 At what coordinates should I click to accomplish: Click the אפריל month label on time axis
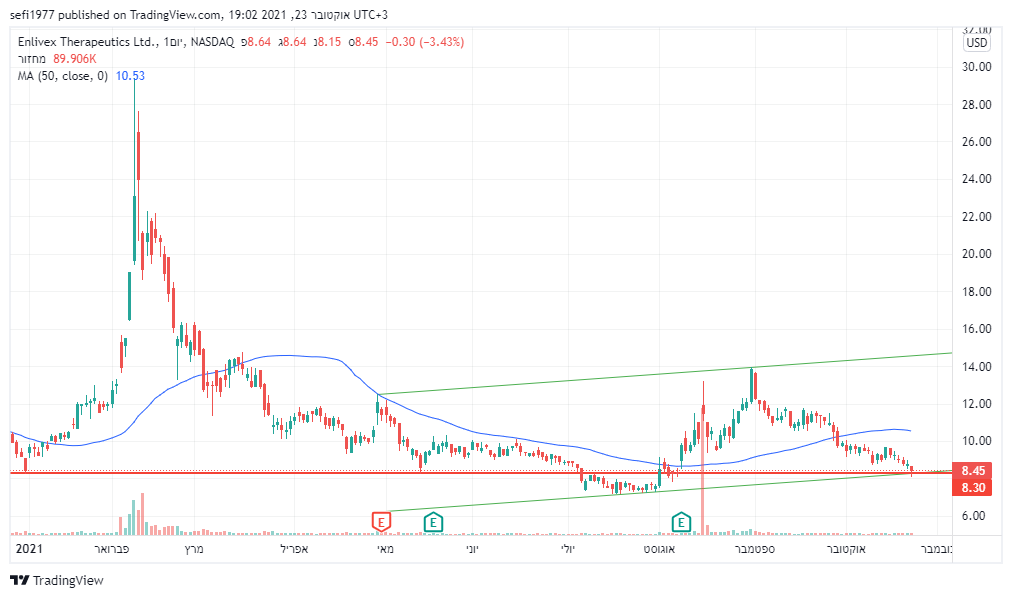(x=294, y=549)
